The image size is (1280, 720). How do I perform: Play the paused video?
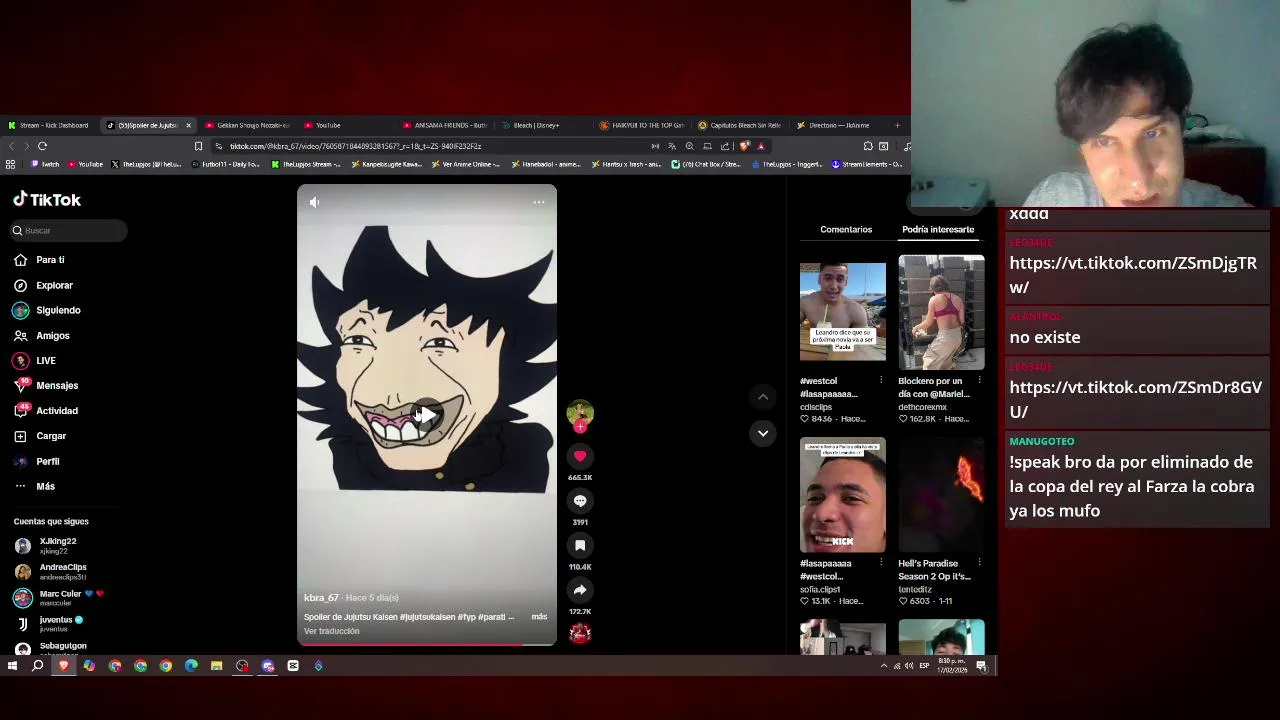(x=427, y=414)
